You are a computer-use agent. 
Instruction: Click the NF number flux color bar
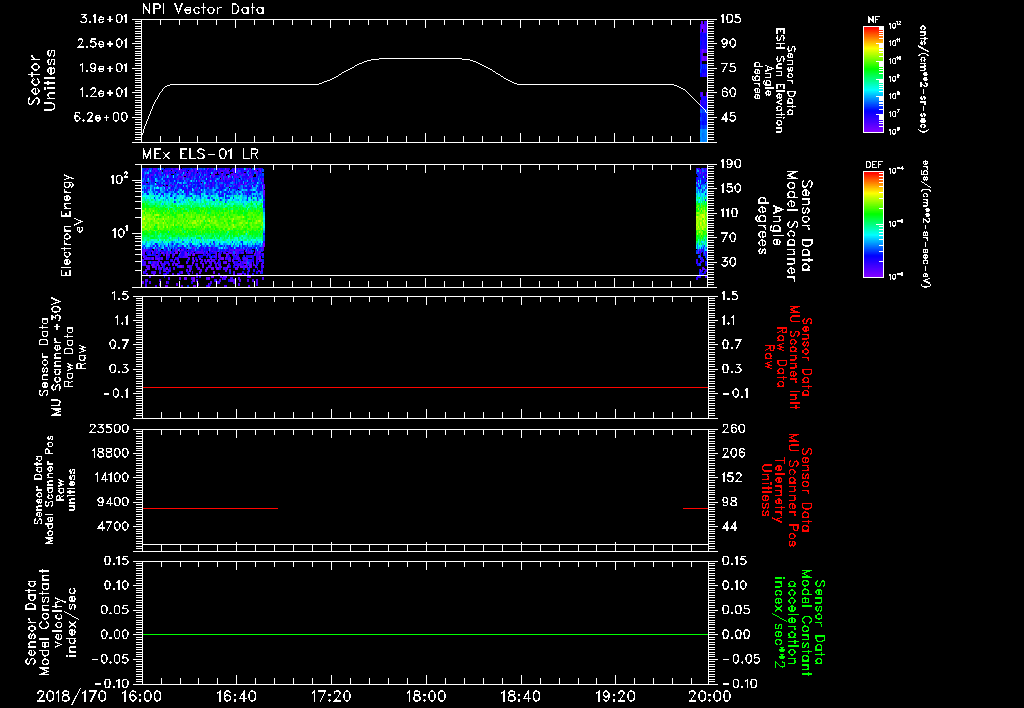(873, 78)
